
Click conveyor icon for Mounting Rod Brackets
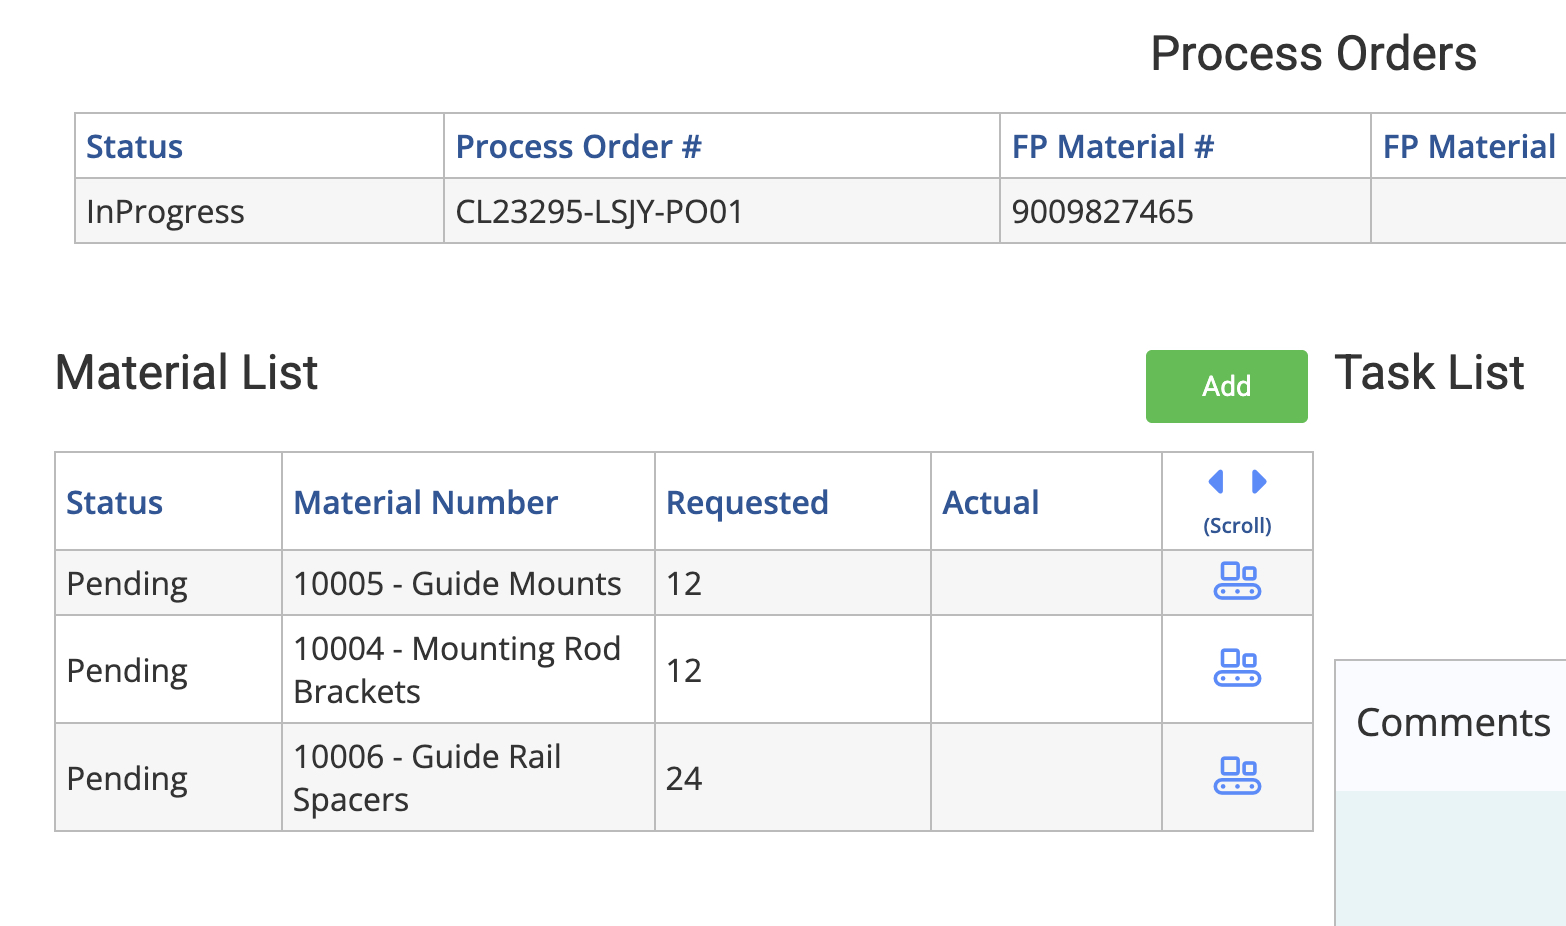1237,668
